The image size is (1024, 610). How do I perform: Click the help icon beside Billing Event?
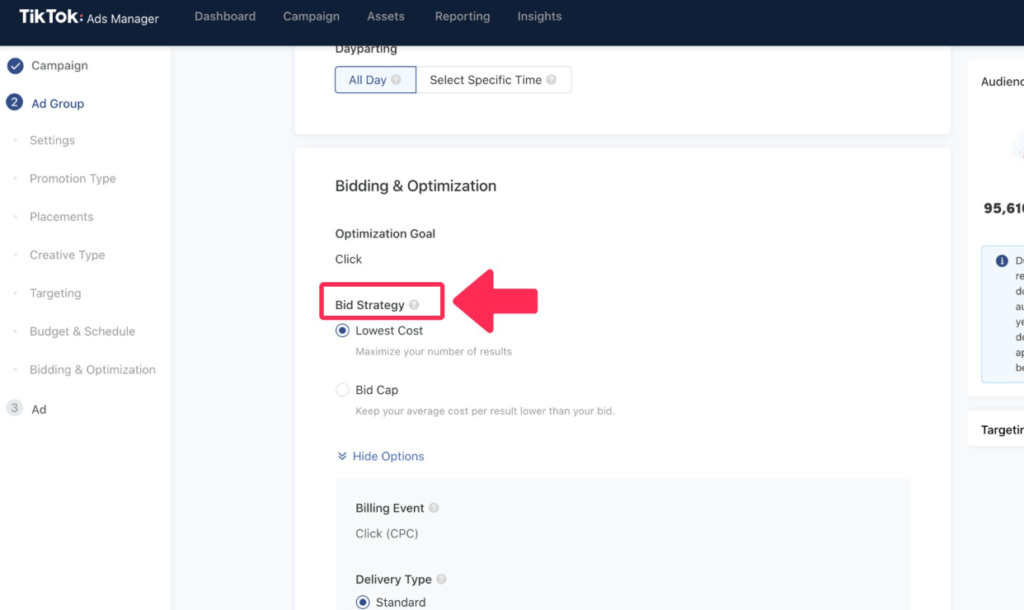[x=434, y=508]
